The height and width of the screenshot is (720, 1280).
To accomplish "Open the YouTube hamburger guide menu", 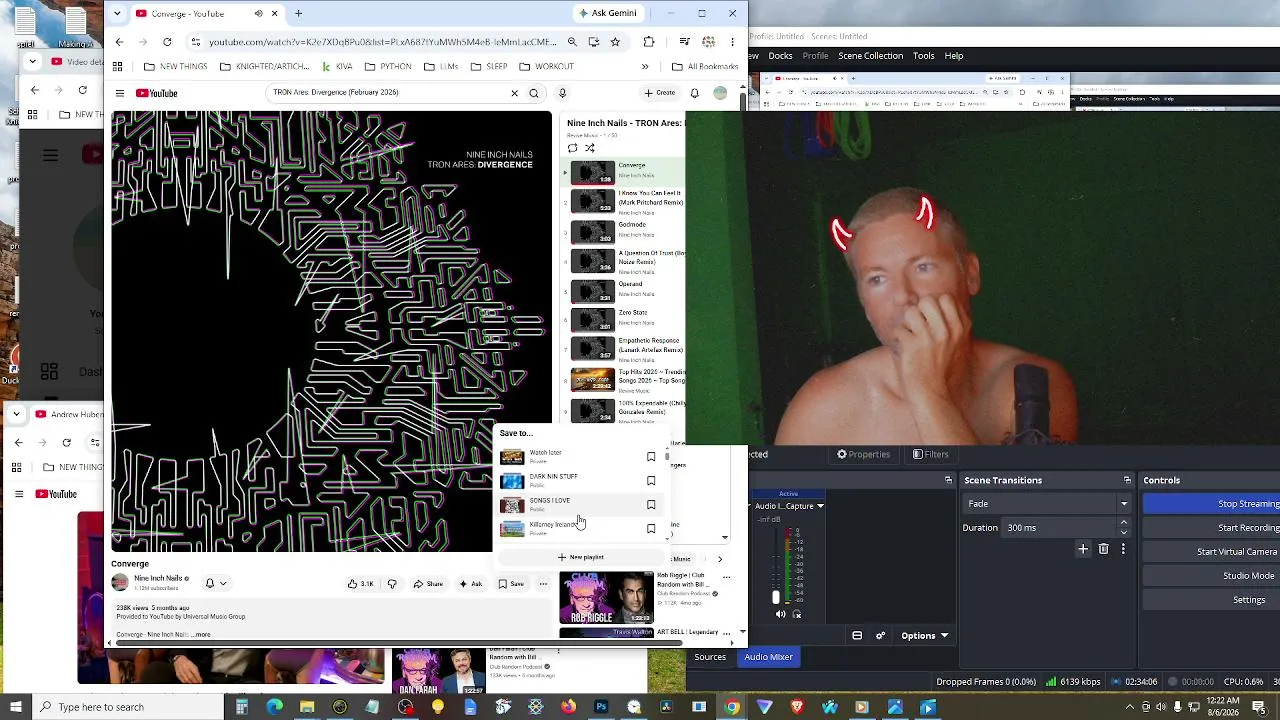I will point(119,93).
